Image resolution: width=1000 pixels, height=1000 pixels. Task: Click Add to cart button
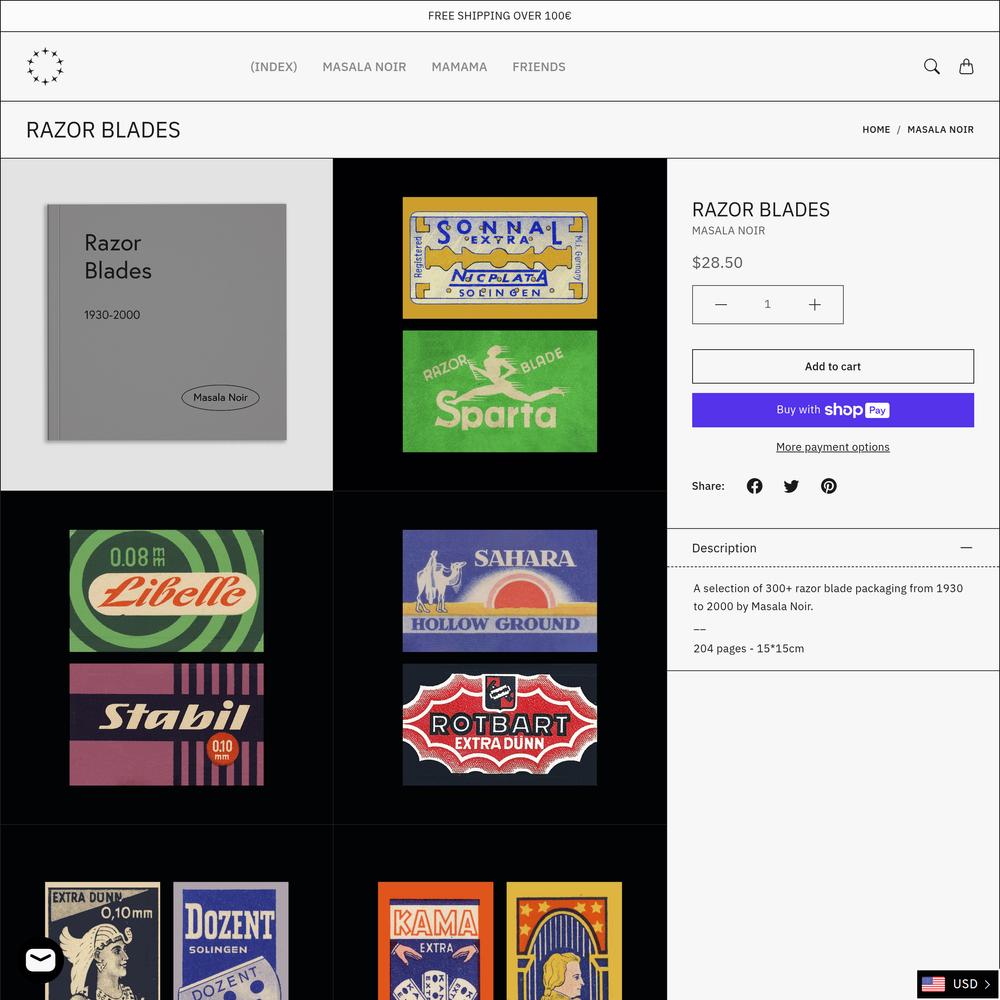tap(833, 366)
